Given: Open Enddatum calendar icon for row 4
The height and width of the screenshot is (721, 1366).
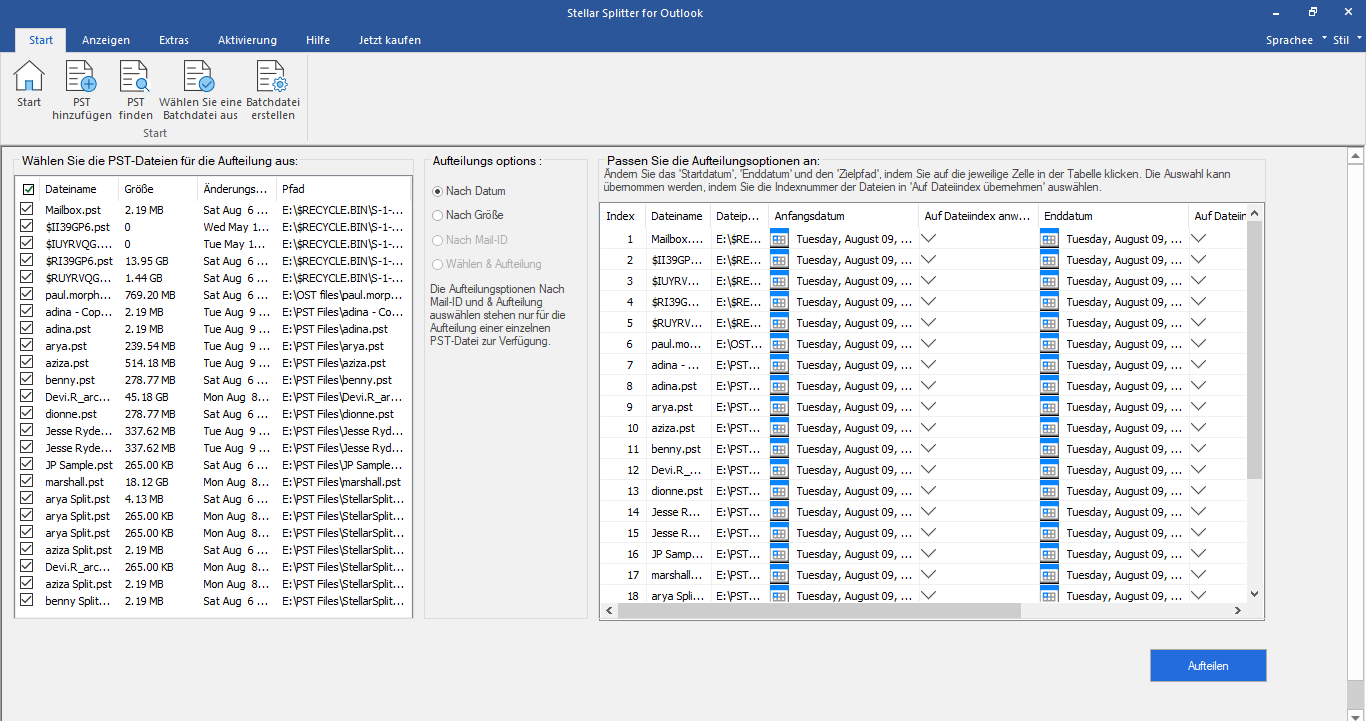Looking at the screenshot, I should [1049, 301].
